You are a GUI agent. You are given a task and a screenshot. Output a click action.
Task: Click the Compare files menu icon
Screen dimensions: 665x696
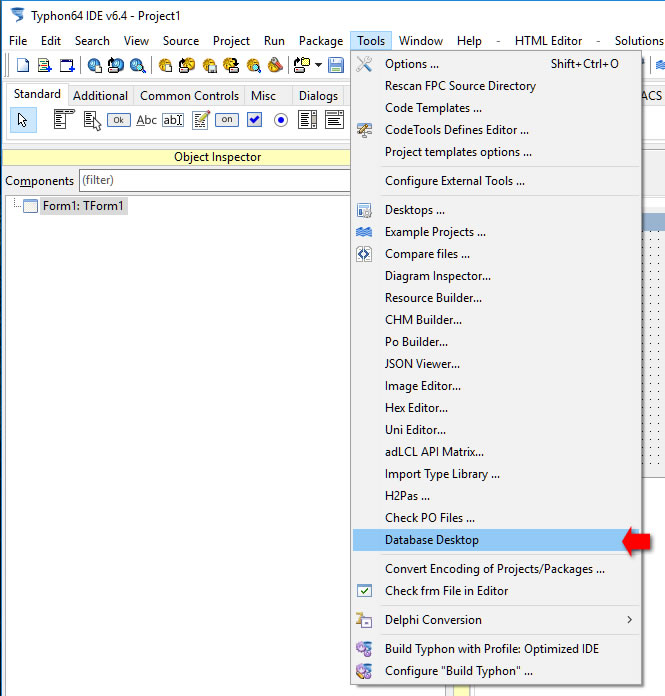point(364,254)
